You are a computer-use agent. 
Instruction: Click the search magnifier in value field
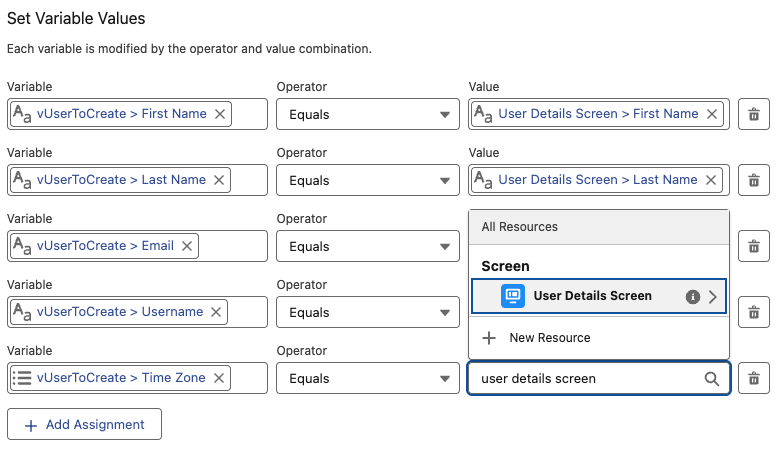712,379
